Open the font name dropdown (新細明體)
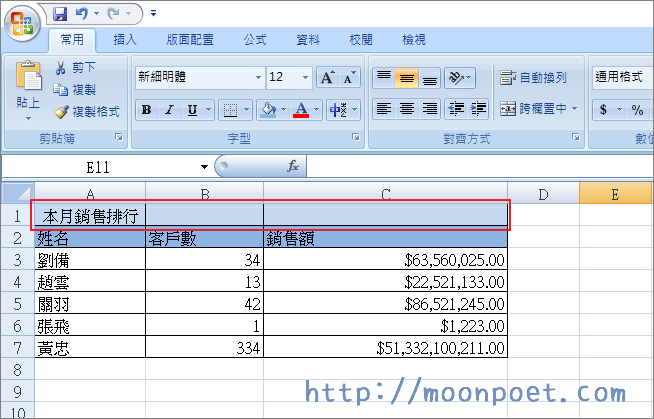Screen dimensions: 654x419 point(258,77)
